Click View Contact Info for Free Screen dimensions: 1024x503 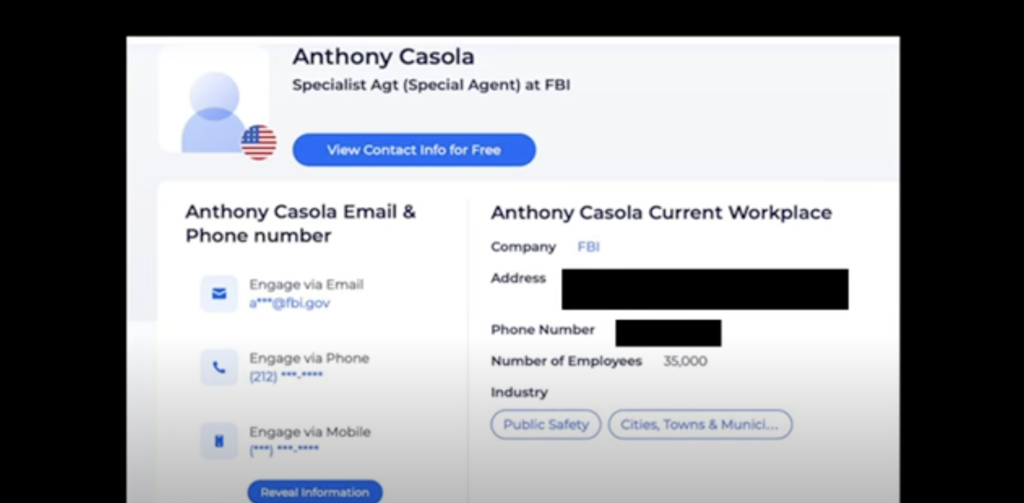(x=414, y=150)
